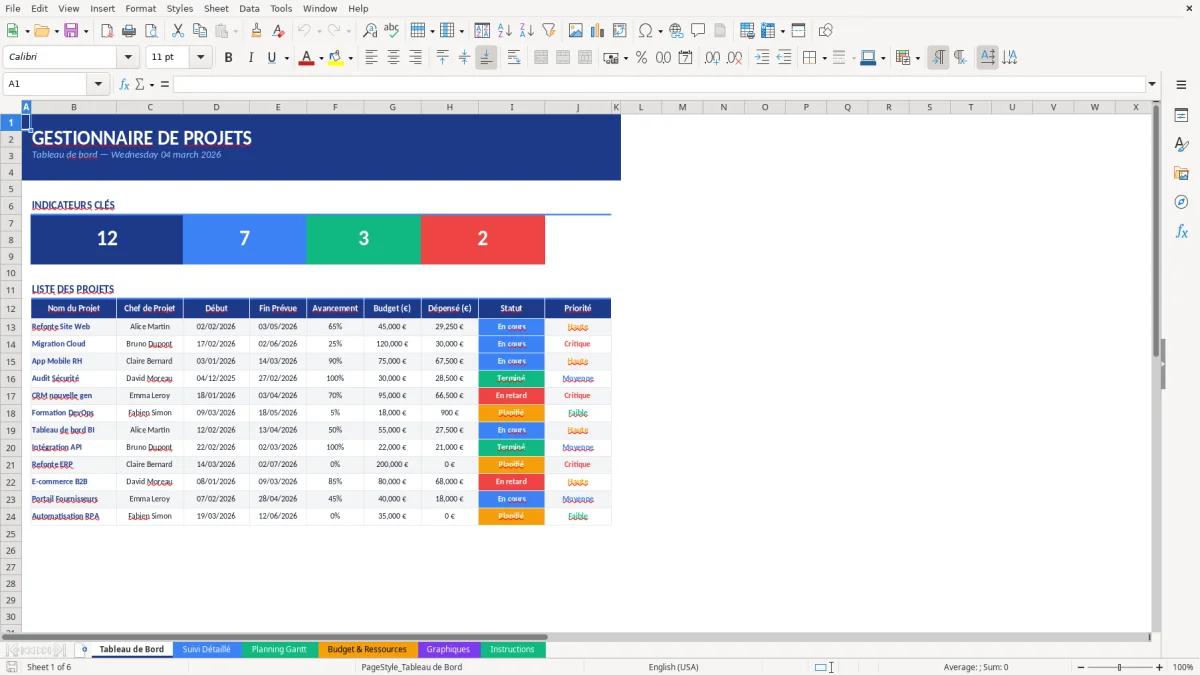
Task: Run the Spelling check tool
Action: click(392, 31)
